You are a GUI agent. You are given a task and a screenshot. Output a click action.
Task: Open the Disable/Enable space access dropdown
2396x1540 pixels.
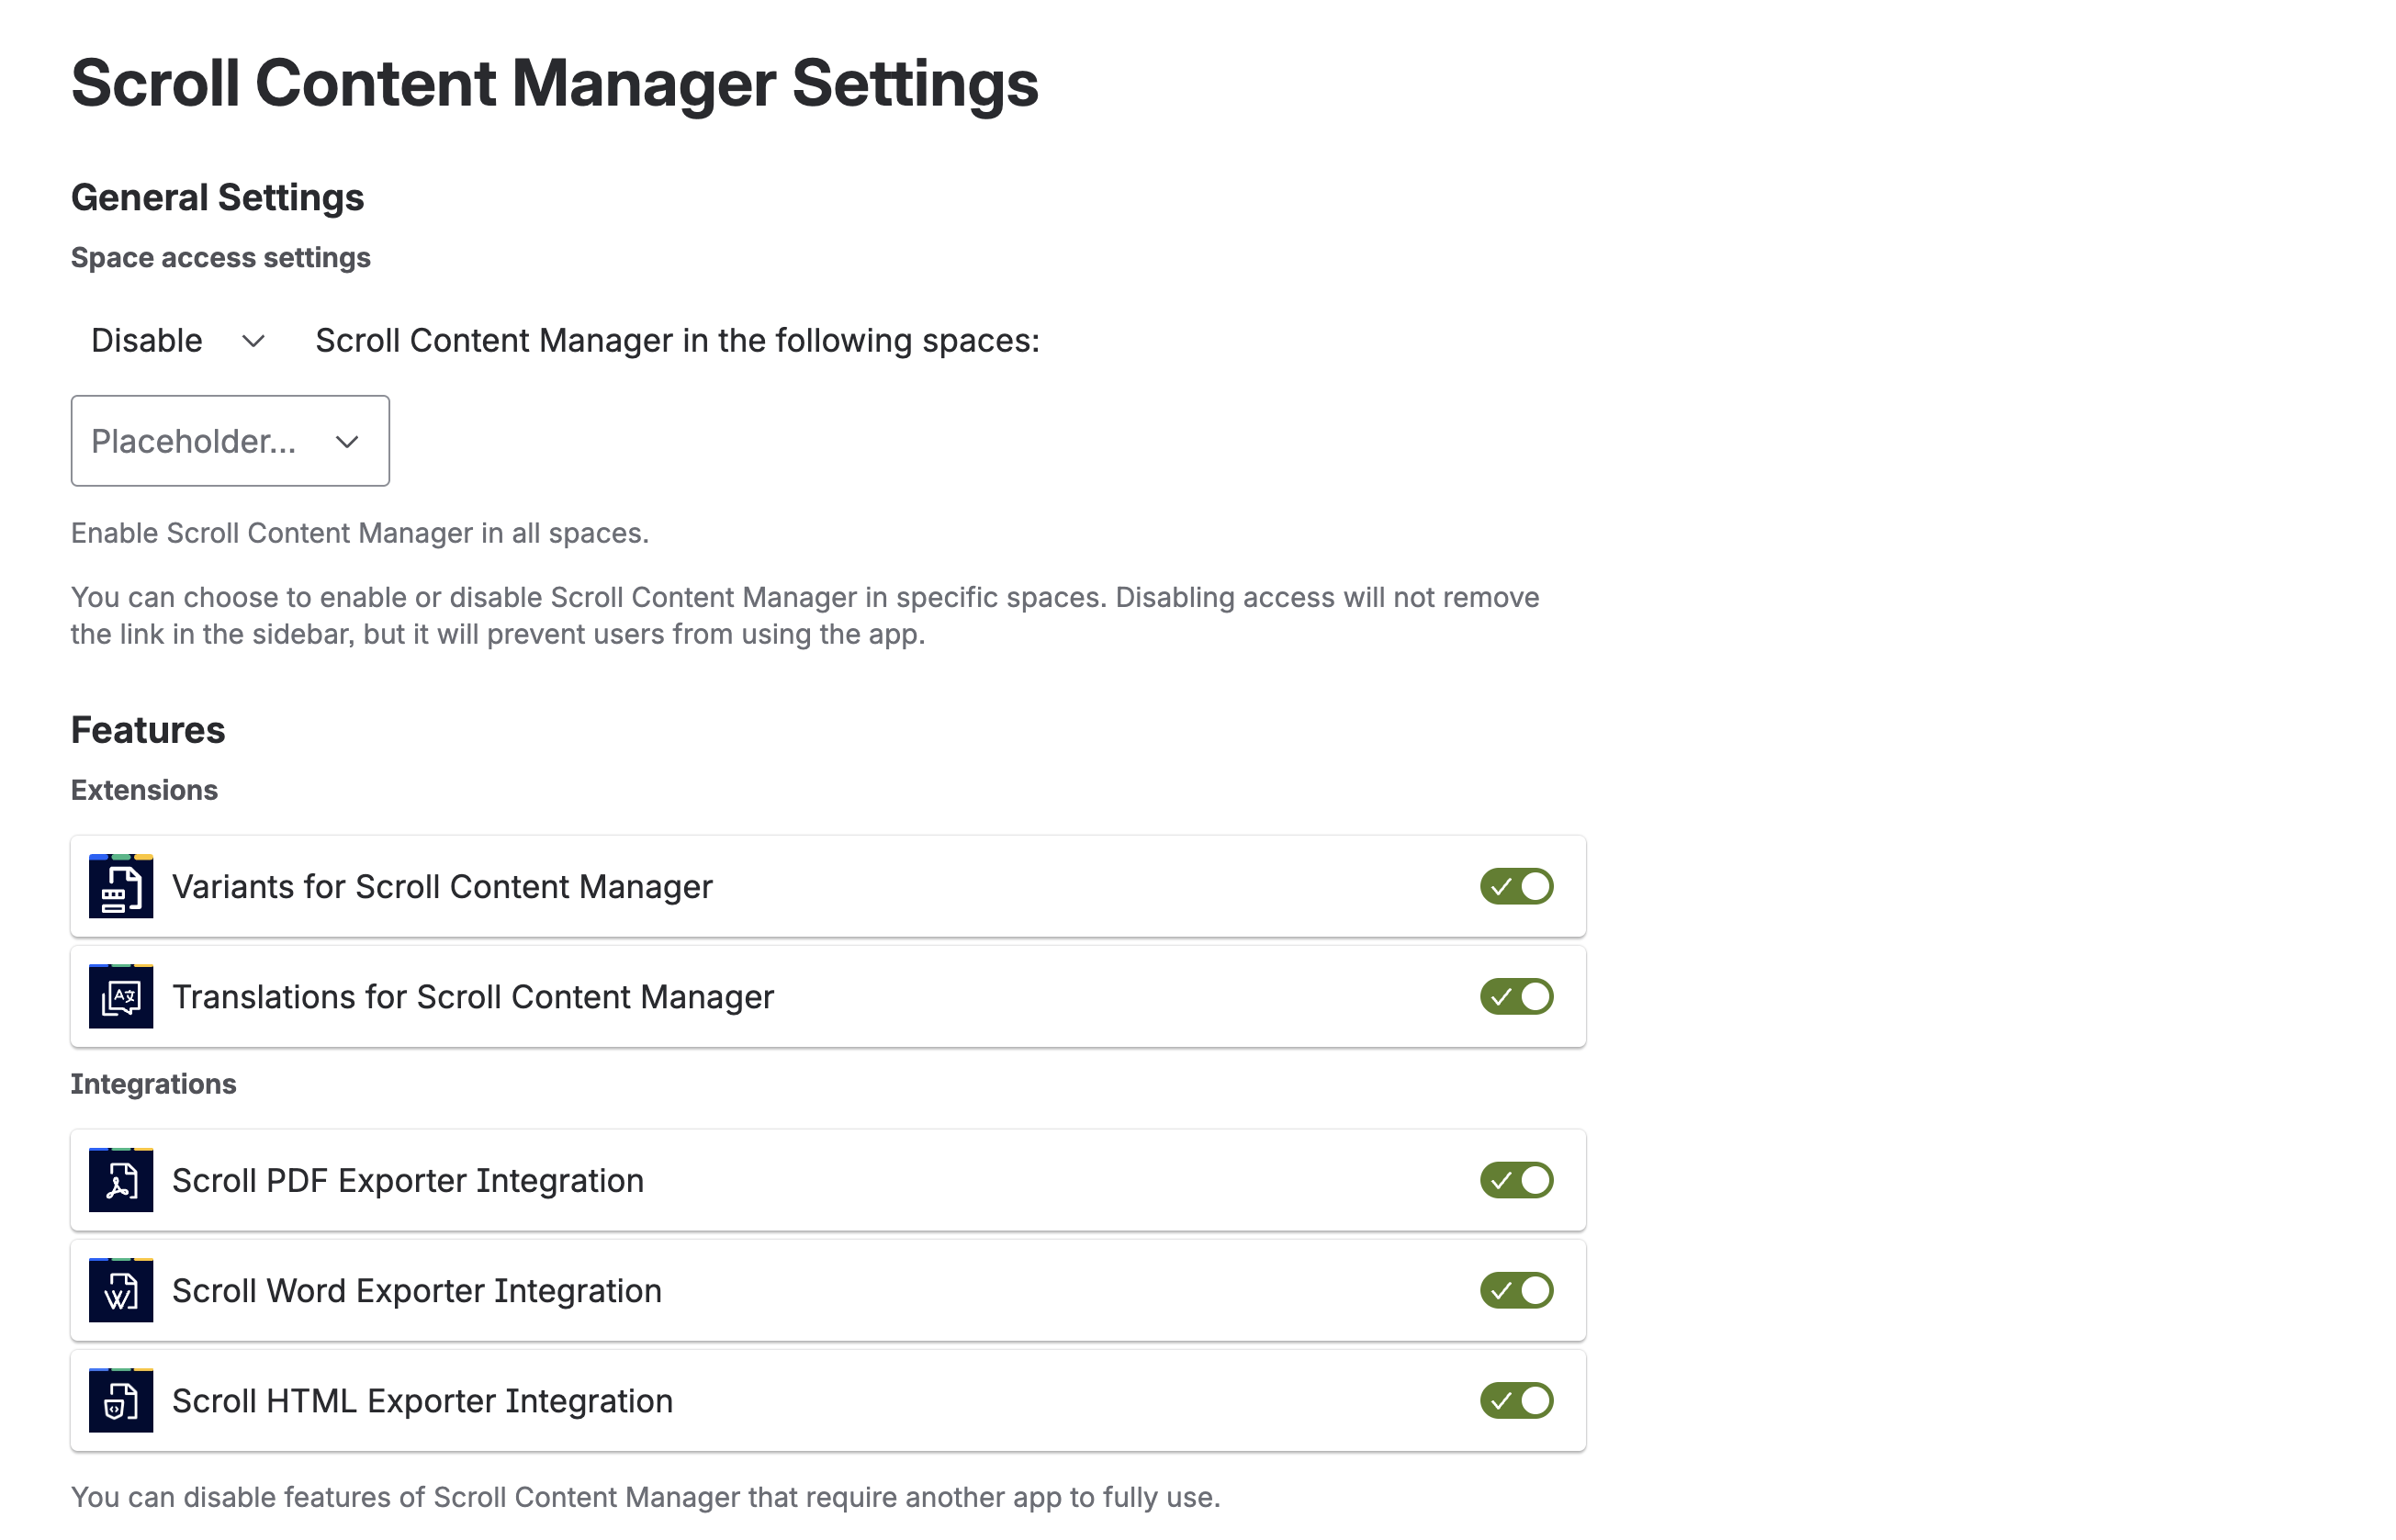tap(176, 340)
